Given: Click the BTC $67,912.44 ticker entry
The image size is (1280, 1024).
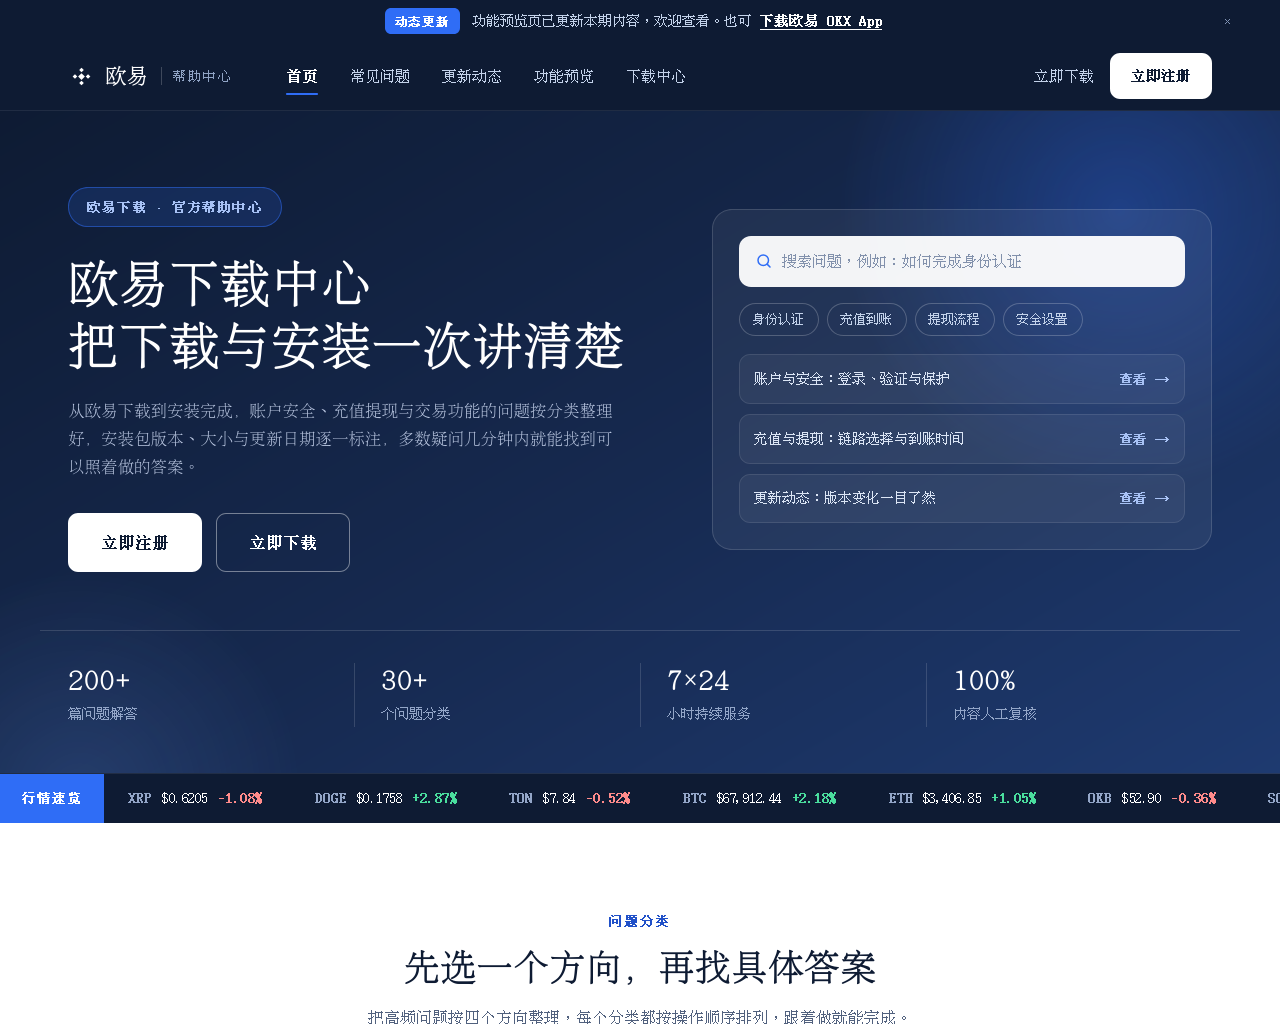Looking at the screenshot, I should (760, 798).
